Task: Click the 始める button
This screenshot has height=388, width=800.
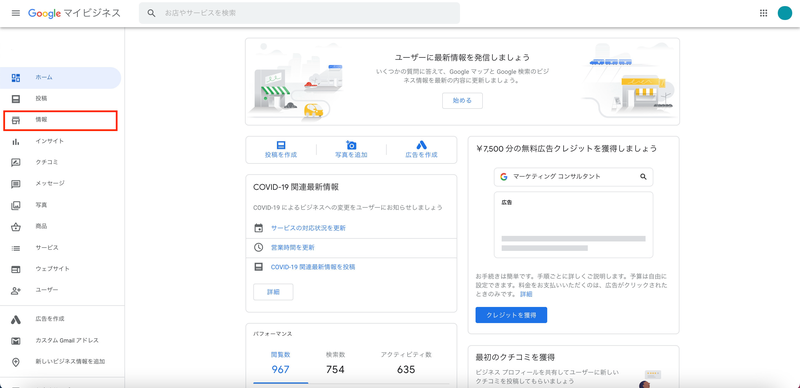Action: (x=462, y=101)
